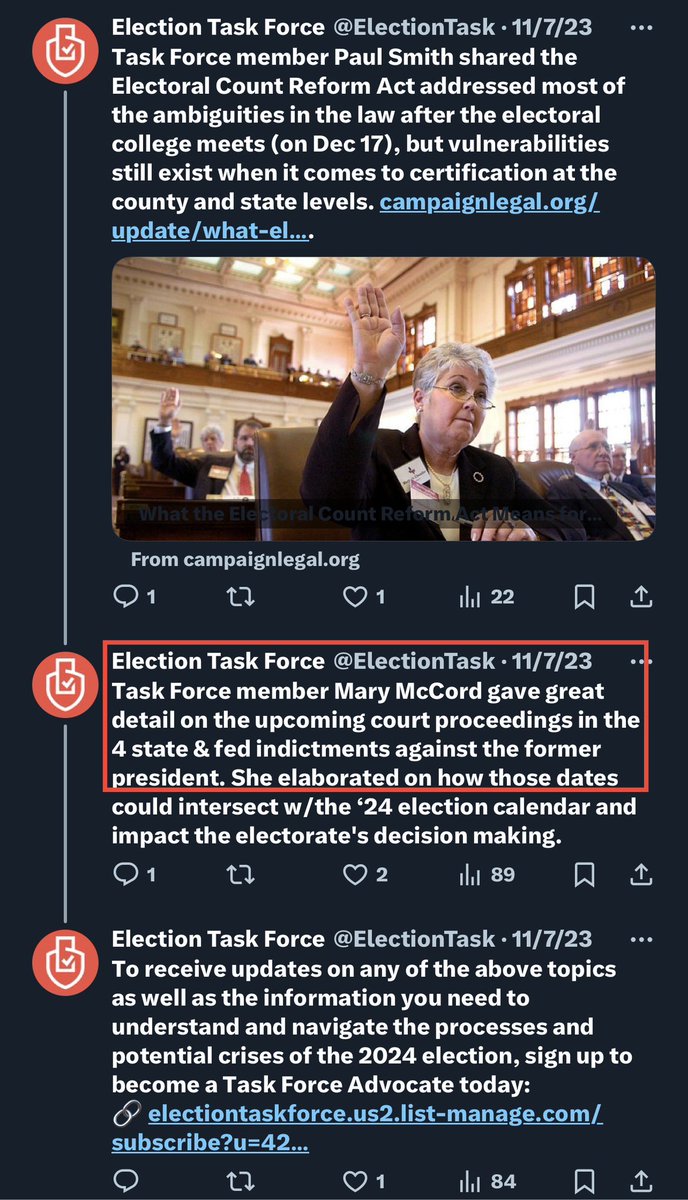Open the Electoral Count Reform Act image card
This screenshot has height=1200, width=688.
click(x=383, y=400)
